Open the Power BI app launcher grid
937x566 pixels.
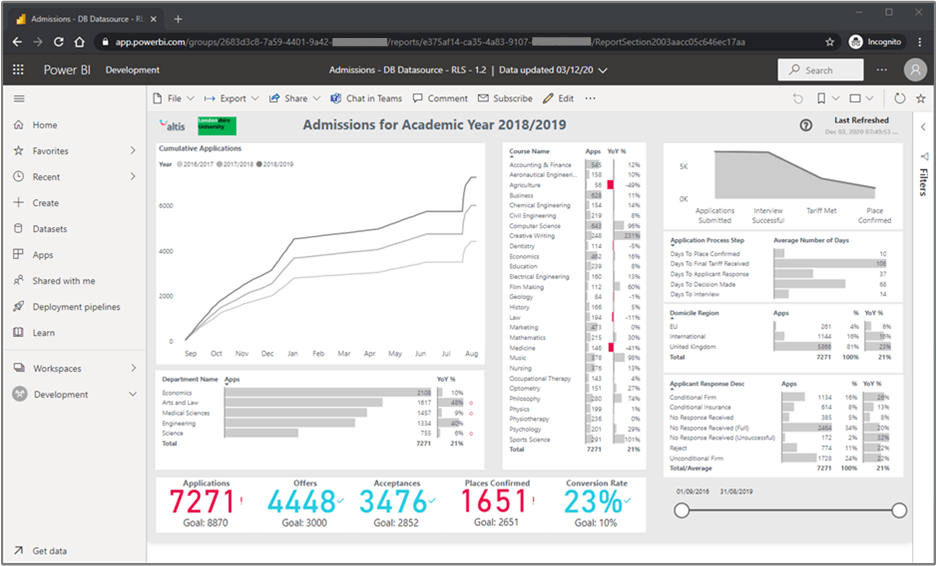(18, 70)
